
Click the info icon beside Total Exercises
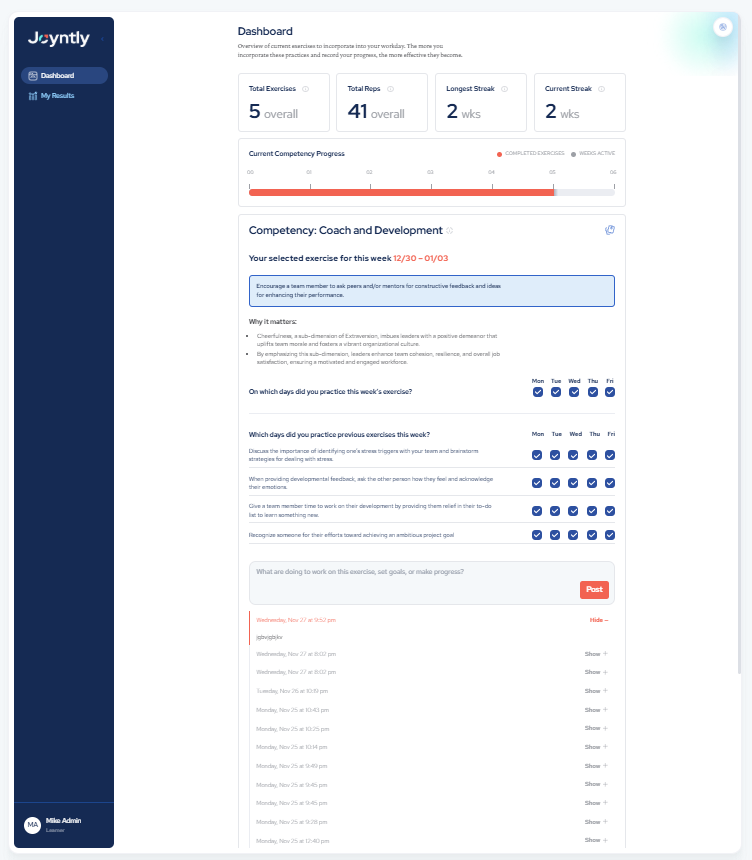305,89
